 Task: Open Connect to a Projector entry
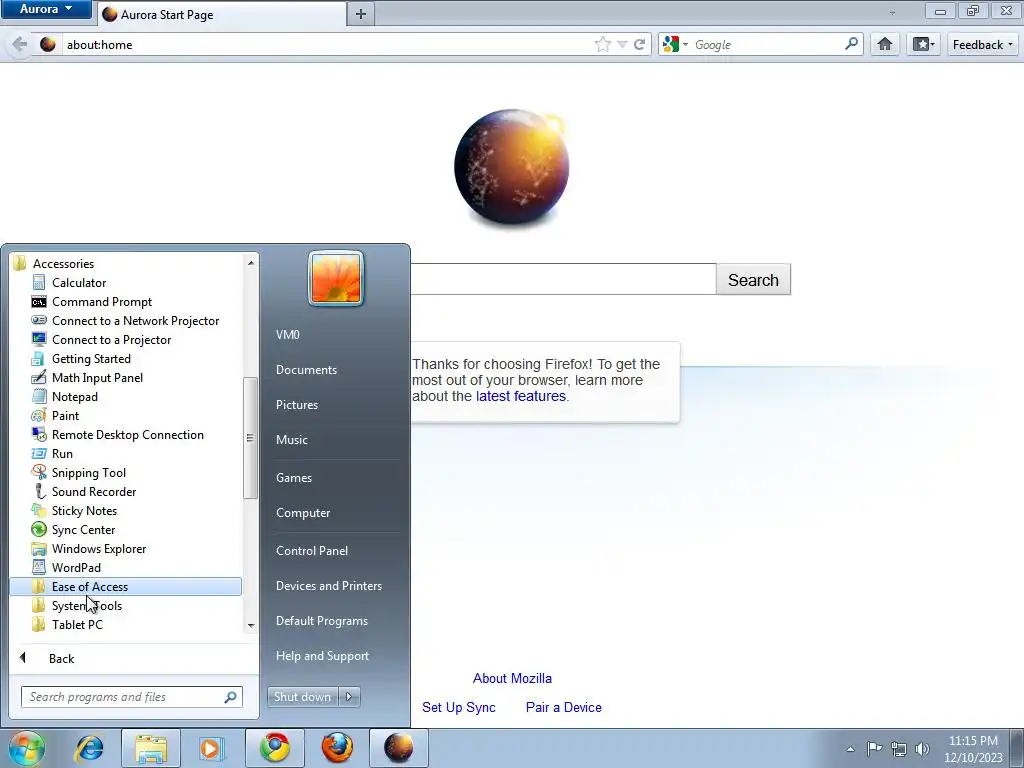pos(111,340)
